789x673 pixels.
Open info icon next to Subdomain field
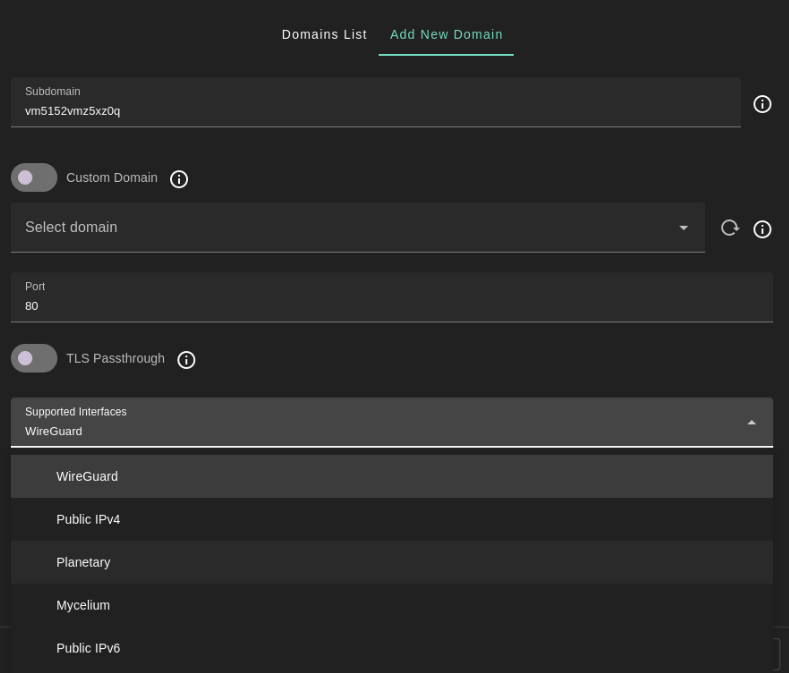click(x=762, y=104)
